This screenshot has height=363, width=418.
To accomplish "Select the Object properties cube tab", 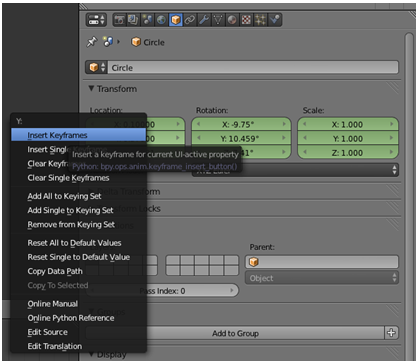I will coord(176,20).
